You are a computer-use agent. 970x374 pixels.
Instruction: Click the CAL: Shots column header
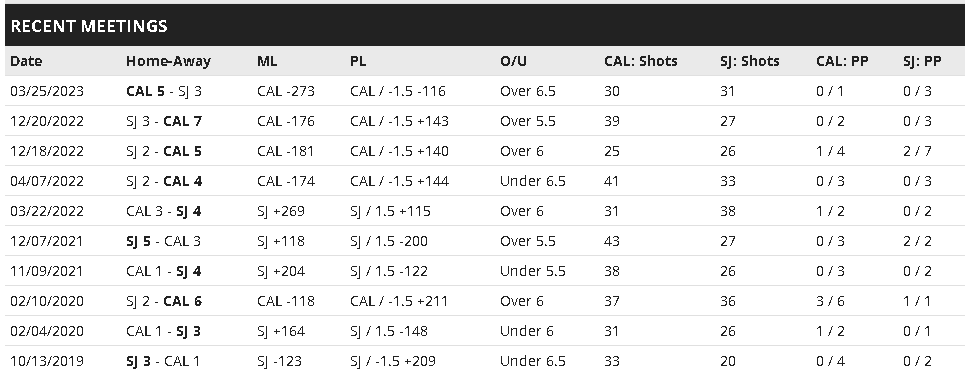641,61
